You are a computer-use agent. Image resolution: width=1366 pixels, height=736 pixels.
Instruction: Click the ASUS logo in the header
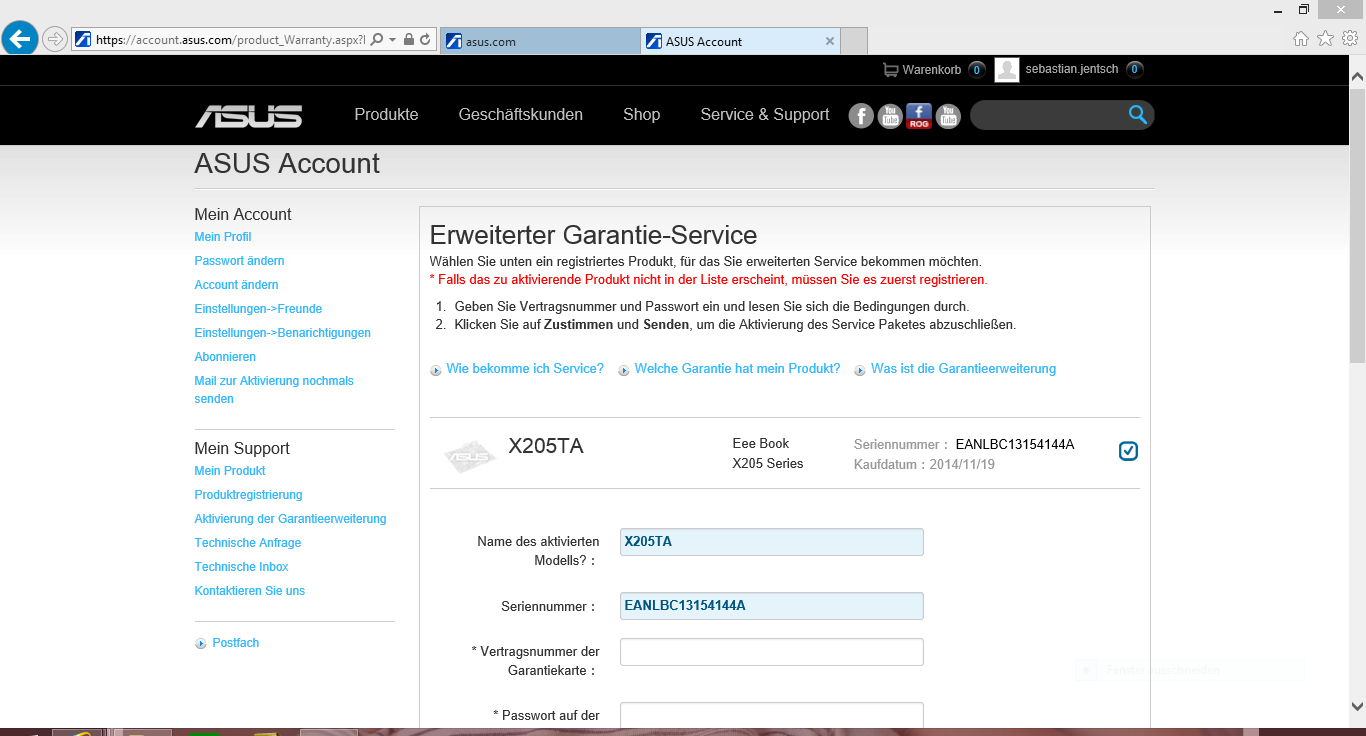pyautogui.click(x=248, y=116)
